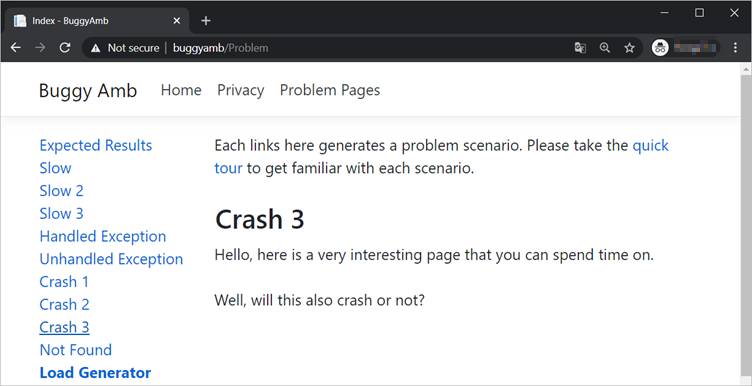The width and height of the screenshot is (752, 386).
Task: Click the 'Hello, here is a very interesting page' text
Action: [x=434, y=255]
